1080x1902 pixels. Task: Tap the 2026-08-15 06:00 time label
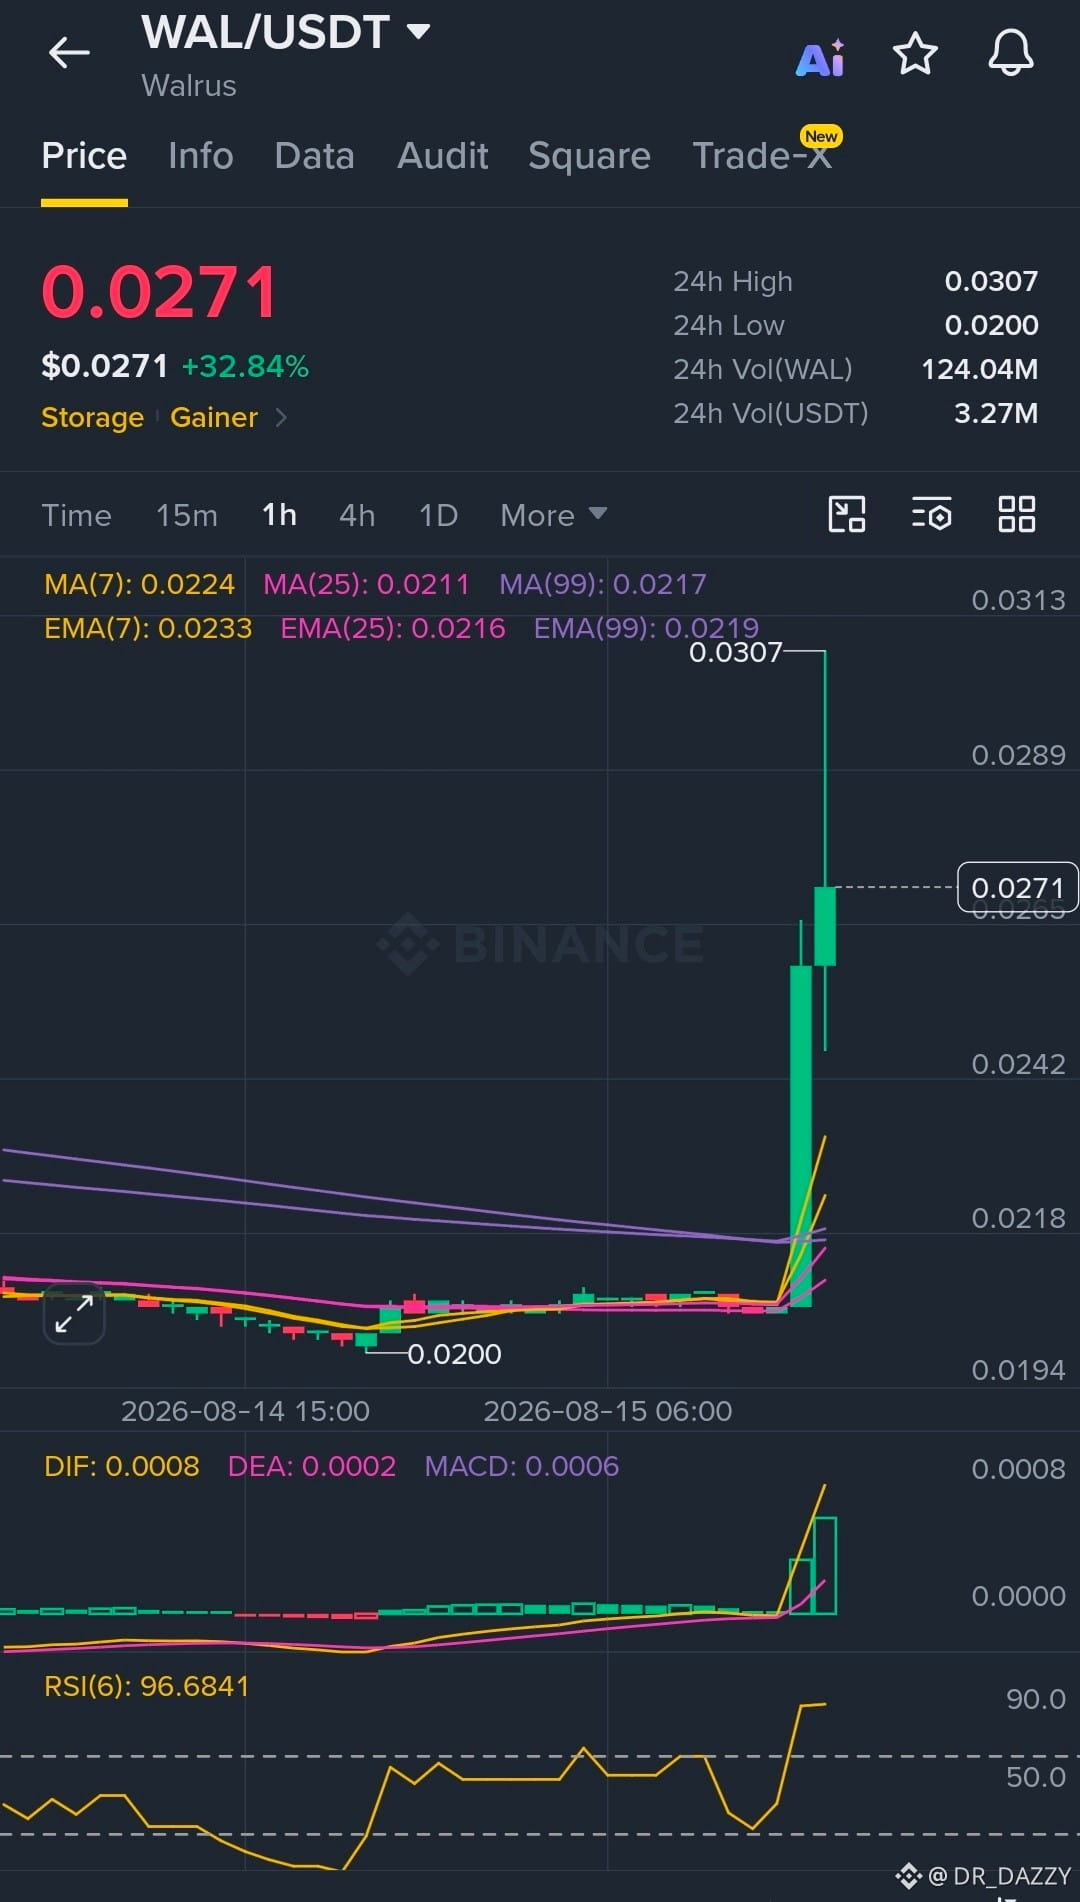tap(608, 1411)
